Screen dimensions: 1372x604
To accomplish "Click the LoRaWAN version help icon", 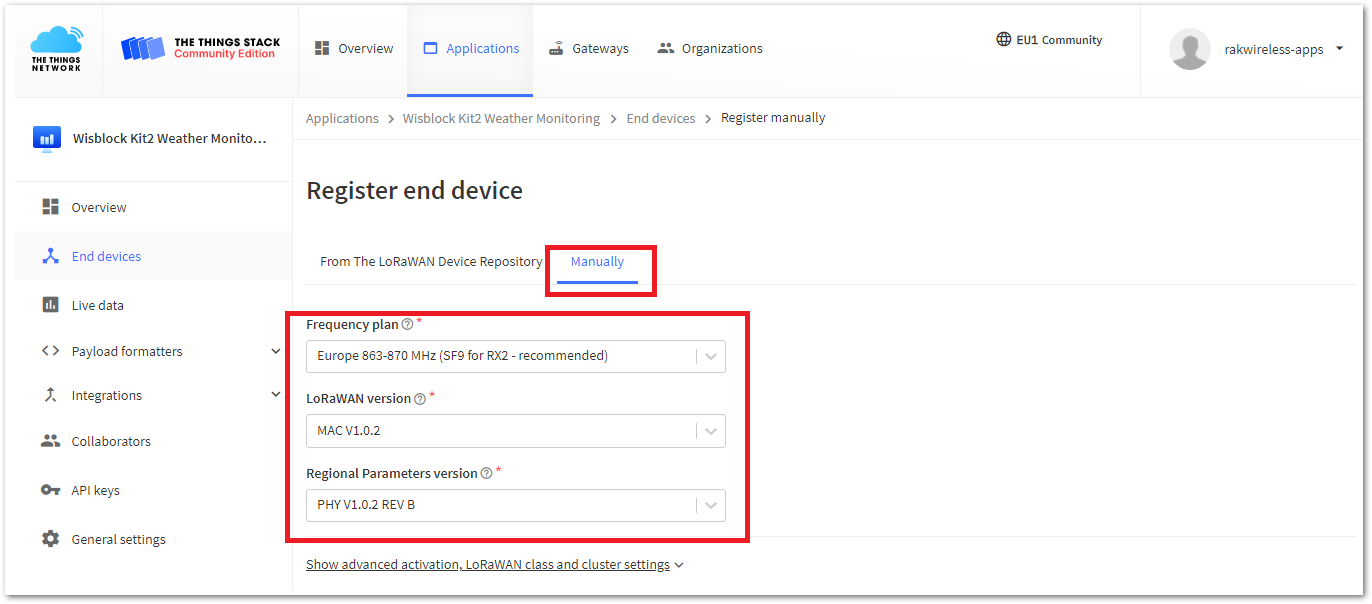I will click(420, 399).
